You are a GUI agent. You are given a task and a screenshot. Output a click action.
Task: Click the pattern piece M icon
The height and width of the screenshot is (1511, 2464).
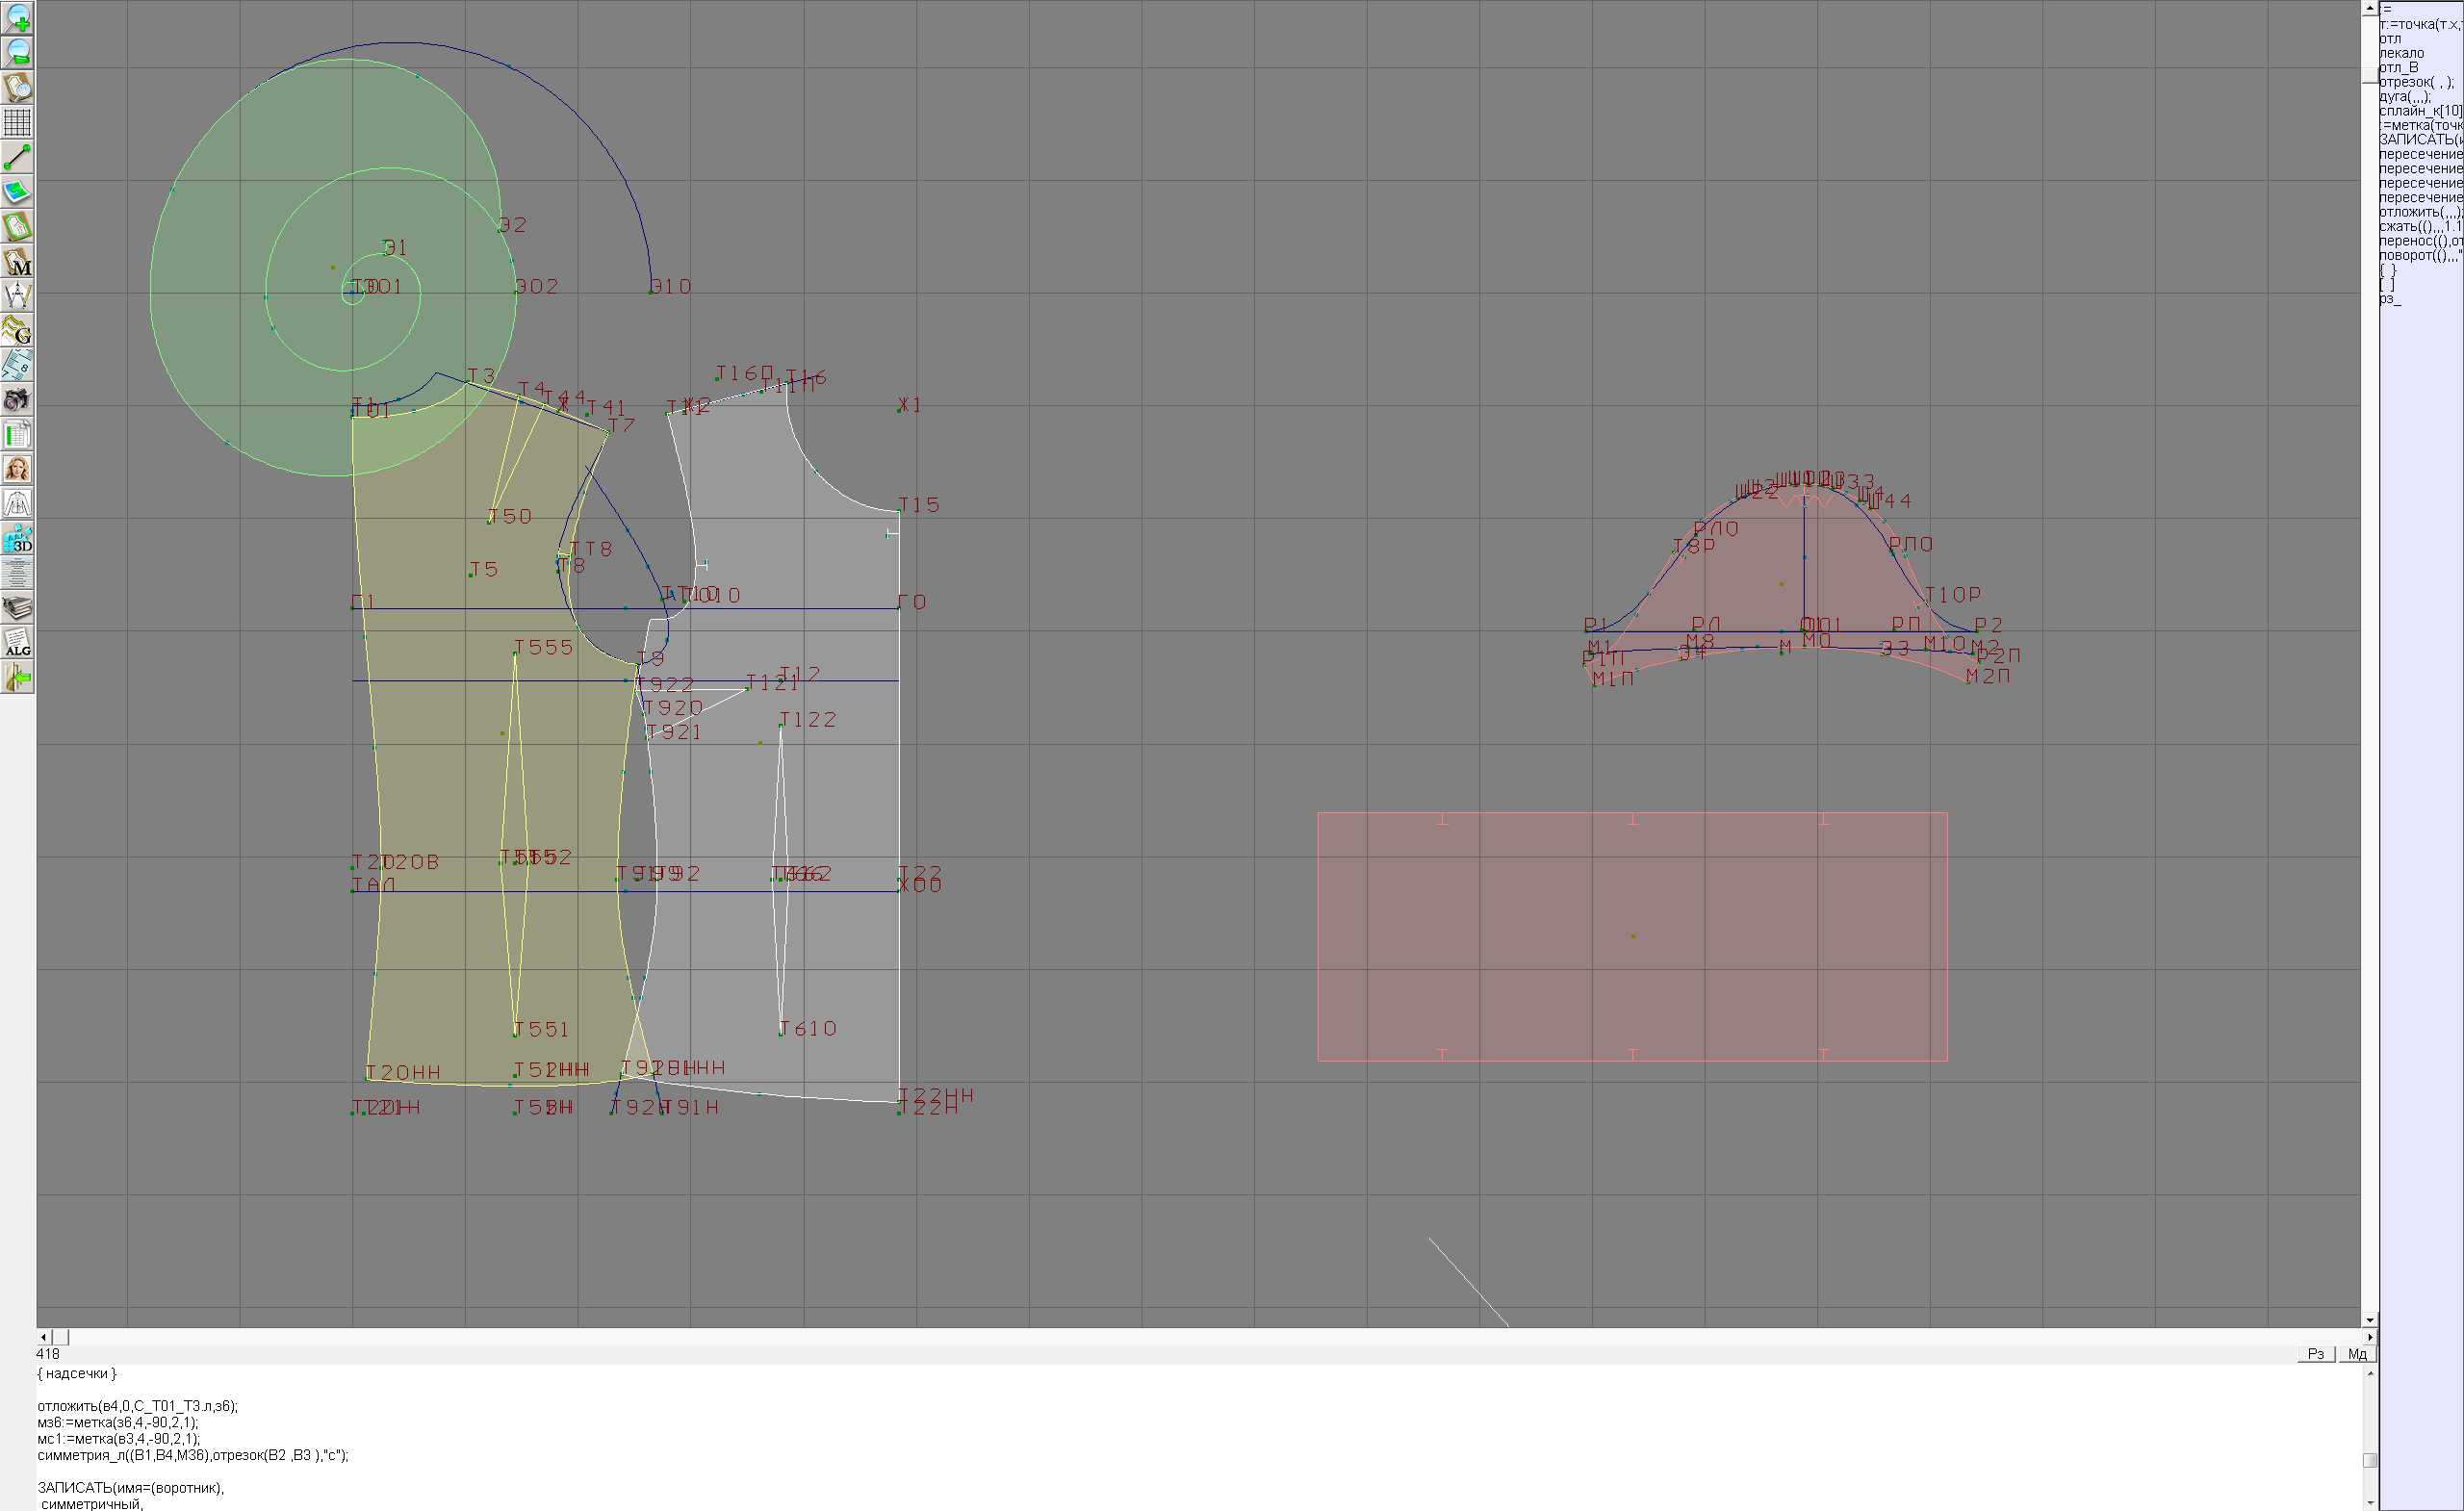point(17,261)
